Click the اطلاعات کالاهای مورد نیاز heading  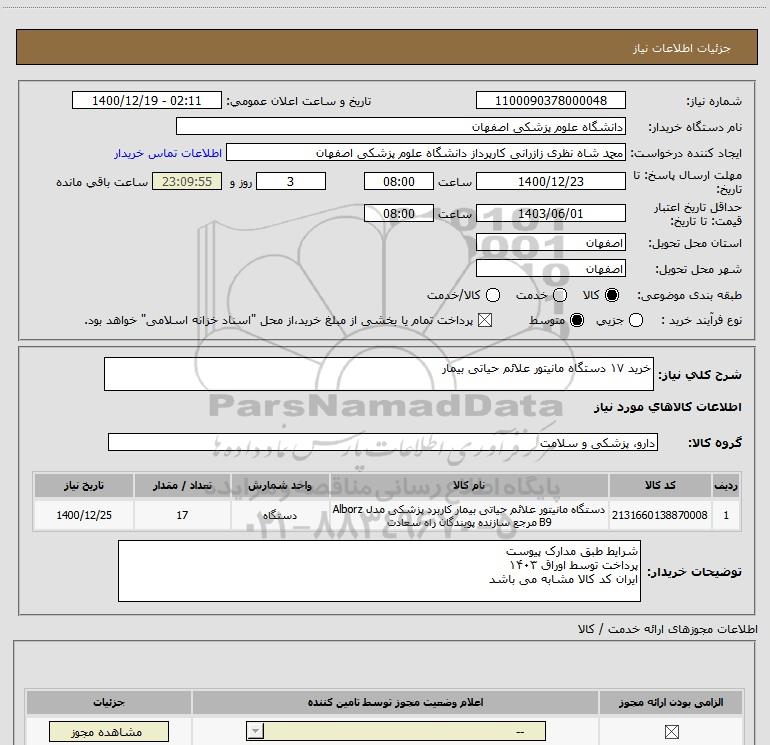click(667, 407)
